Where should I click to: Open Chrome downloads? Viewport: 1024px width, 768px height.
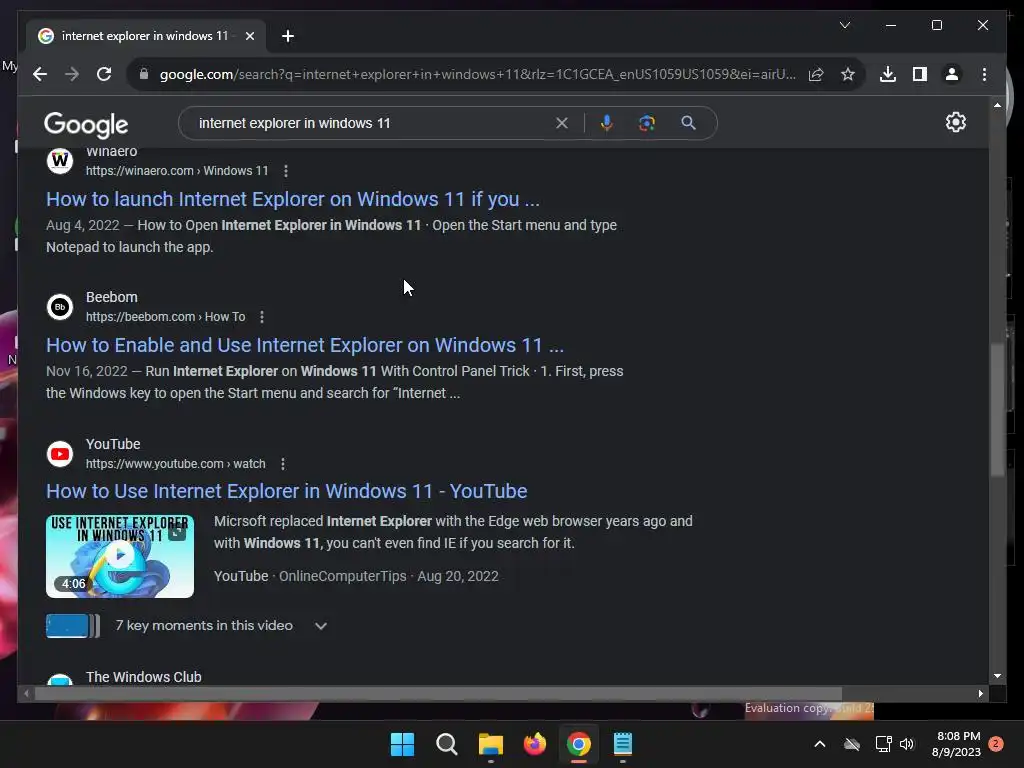click(888, 74)
